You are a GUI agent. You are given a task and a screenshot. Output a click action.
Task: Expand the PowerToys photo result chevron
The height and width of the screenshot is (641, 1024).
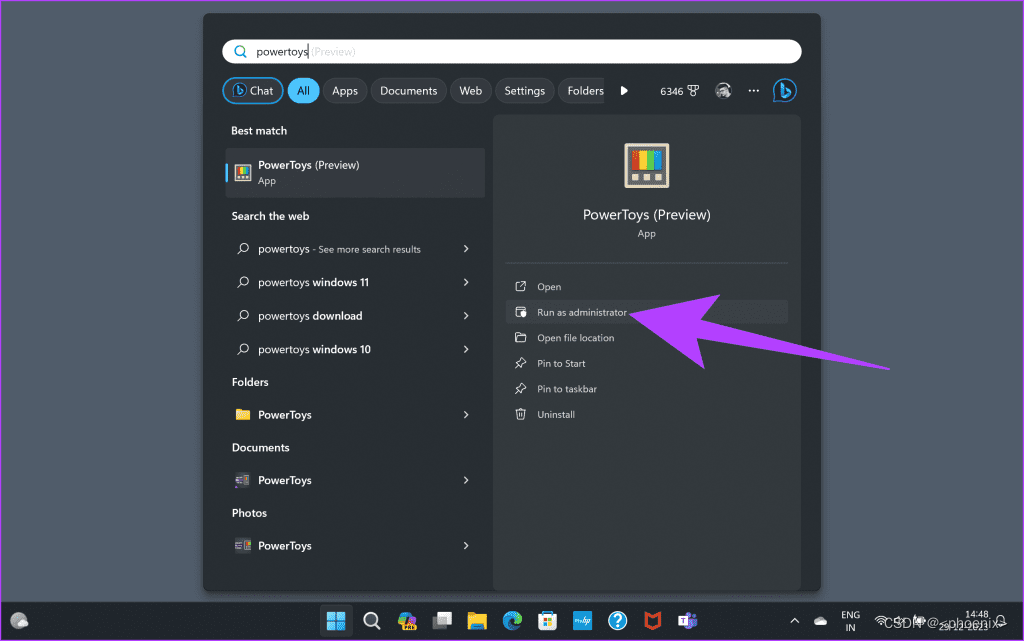tap(466, 545)
